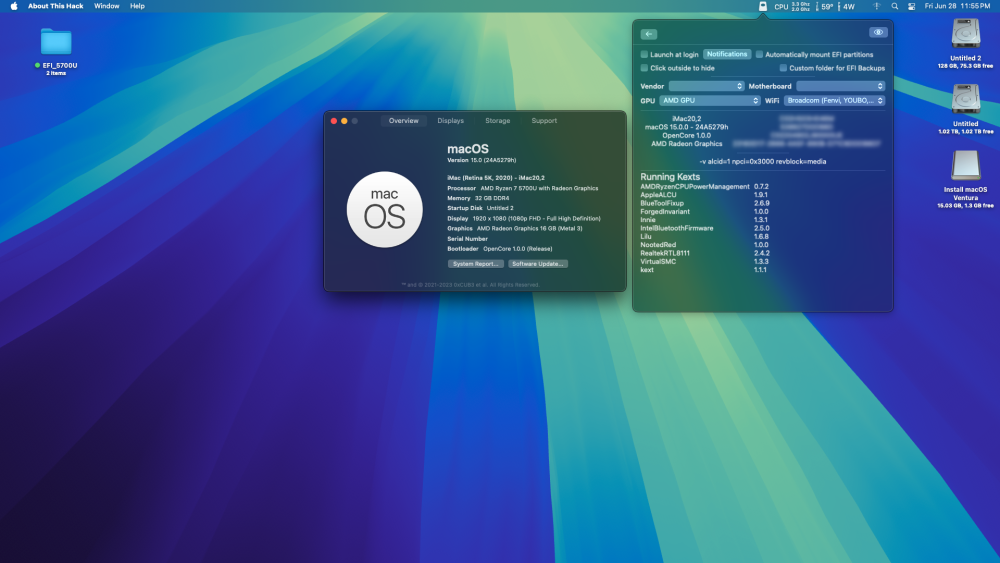Enable Launch at login checkbox
This screenshot has width=1000, height=563.
click(x=644, y=54)
